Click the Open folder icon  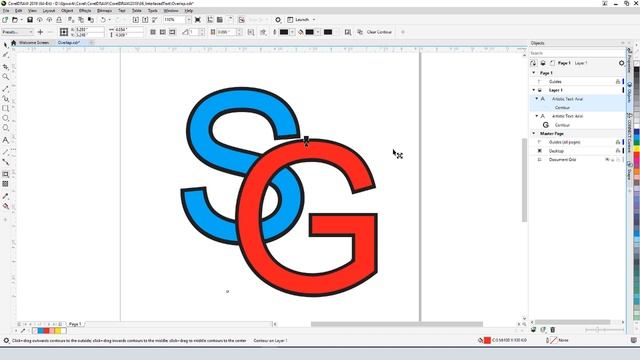coord(15,20)
